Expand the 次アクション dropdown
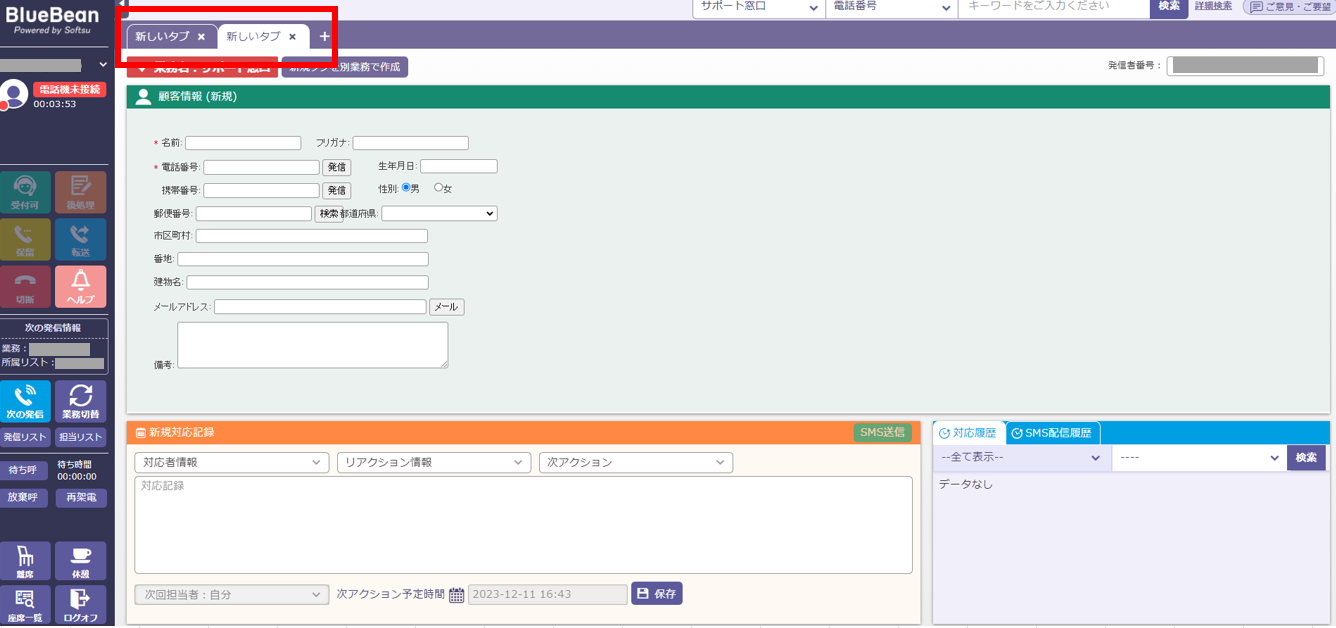Image resolution: width=1336 pixels, height=628 pixels. pyautogui.click(x=635, y=463)
